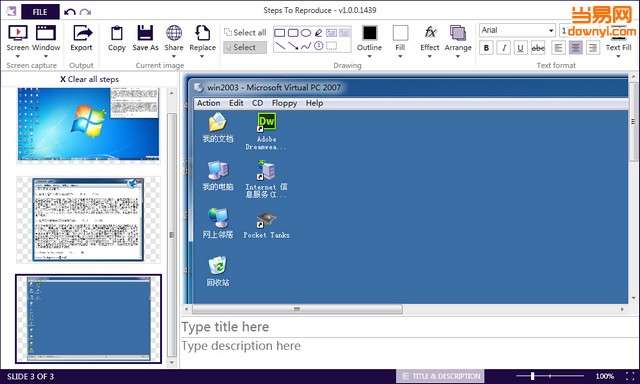Open the FILE menu tab

click(x=40, y=12)
